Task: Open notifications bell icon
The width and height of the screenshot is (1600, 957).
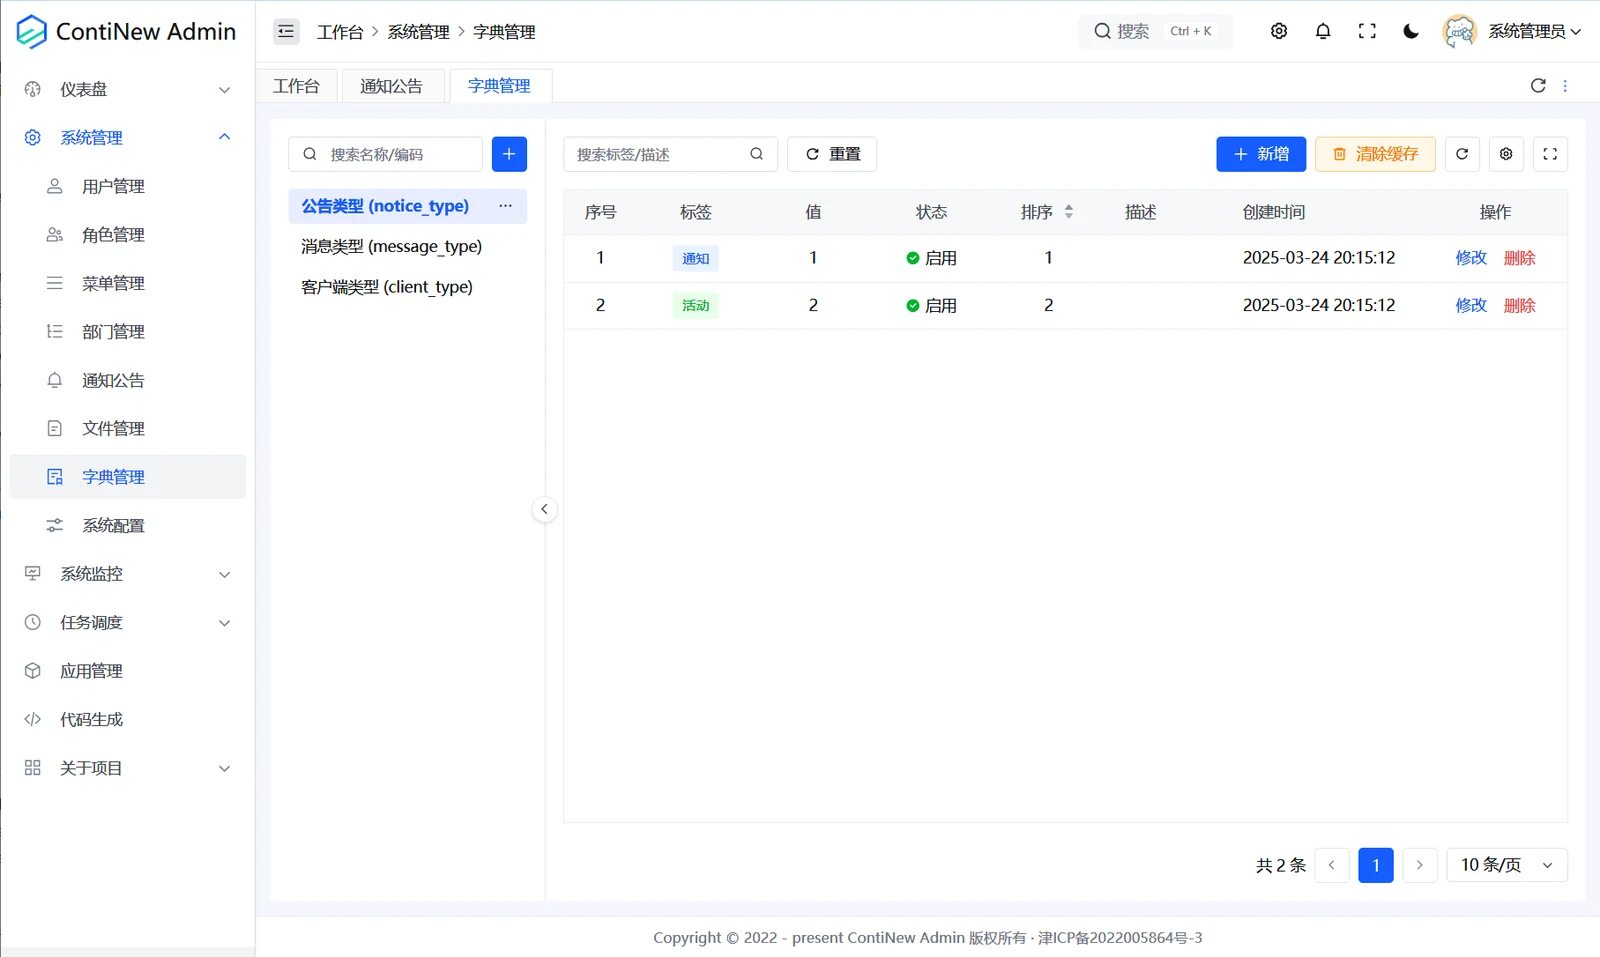Action: pyautogui.click(x=1323, y=31)
